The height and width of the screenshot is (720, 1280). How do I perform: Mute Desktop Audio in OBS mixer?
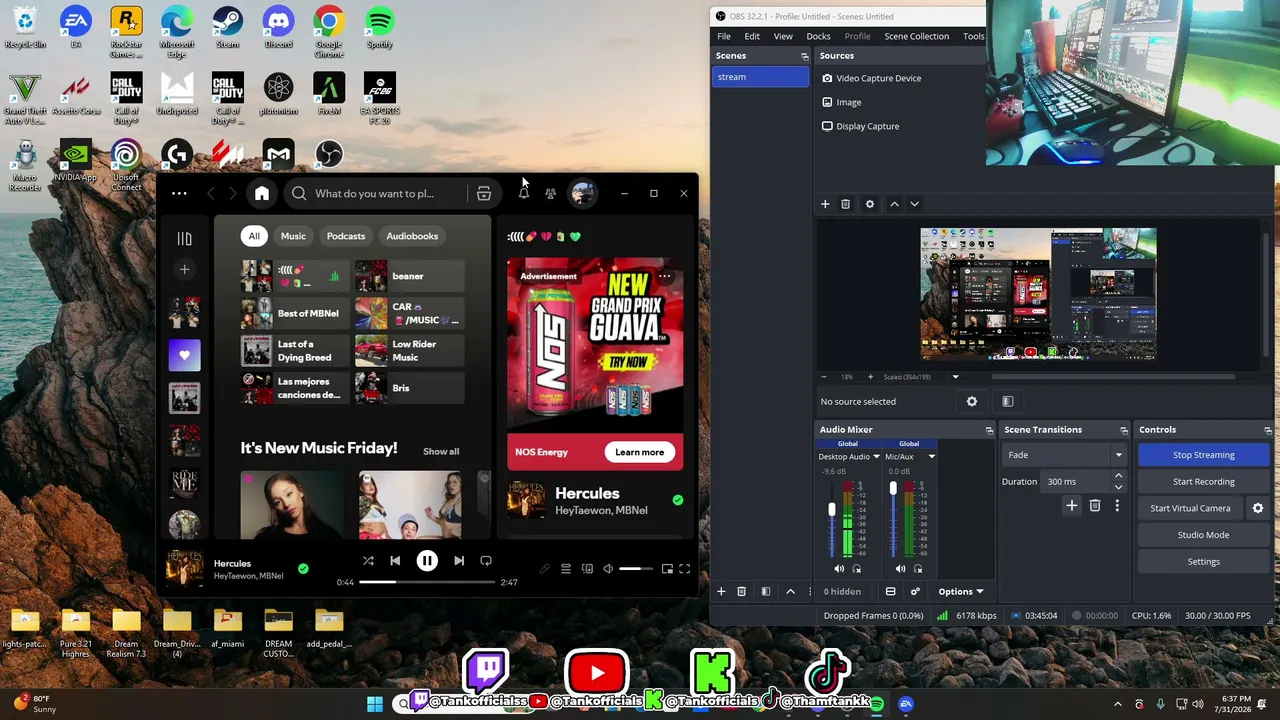839,569
